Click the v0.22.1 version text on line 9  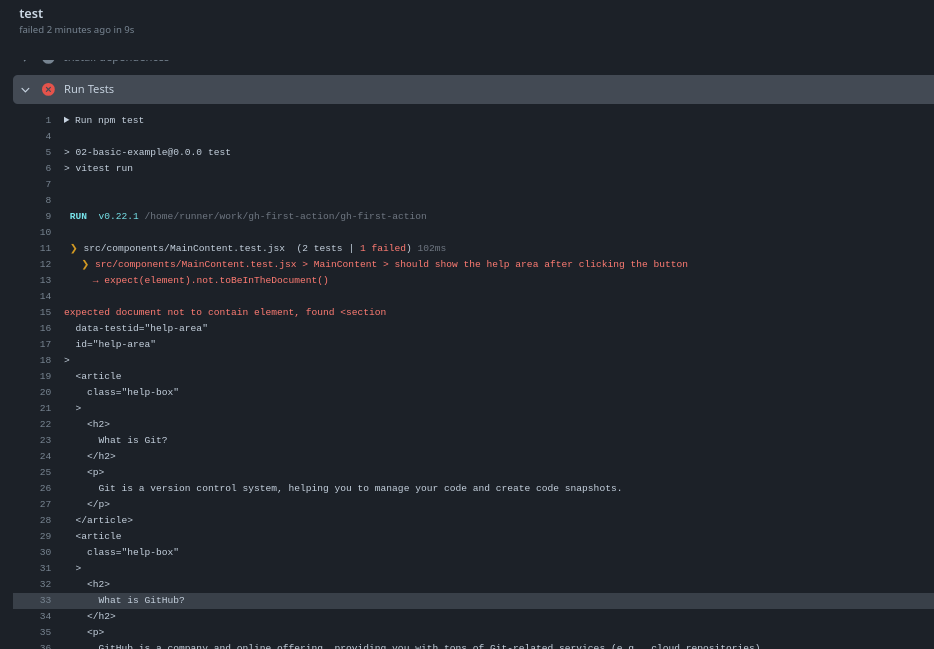point(118,216)
